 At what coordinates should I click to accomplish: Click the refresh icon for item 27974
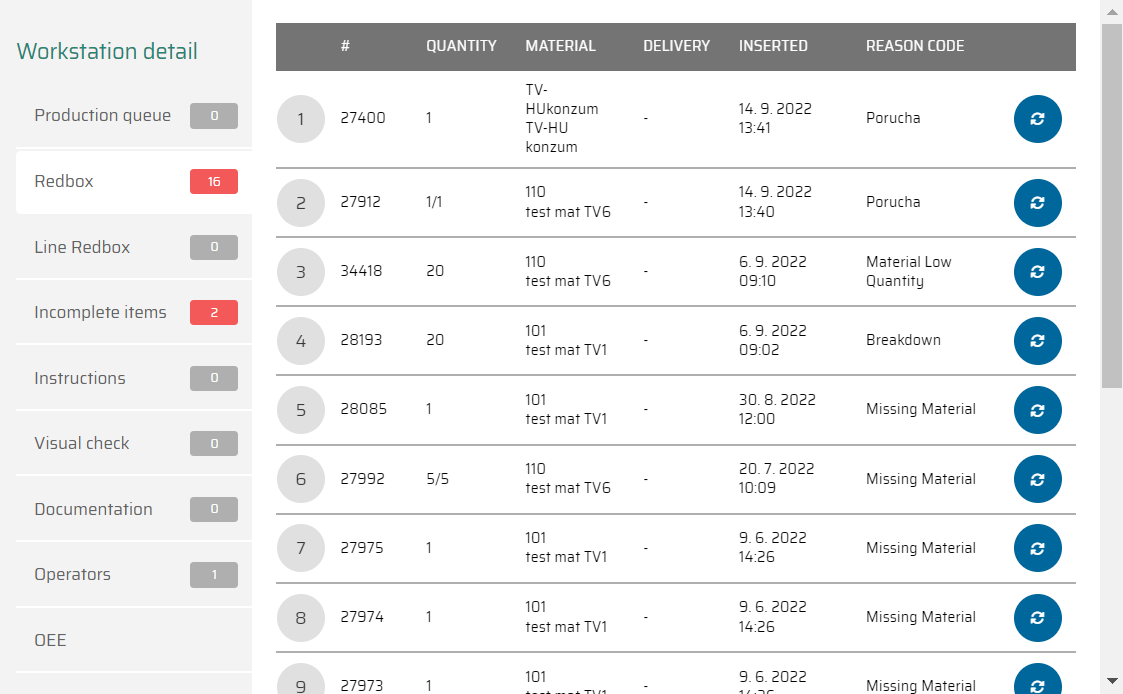click(1037, 617)
